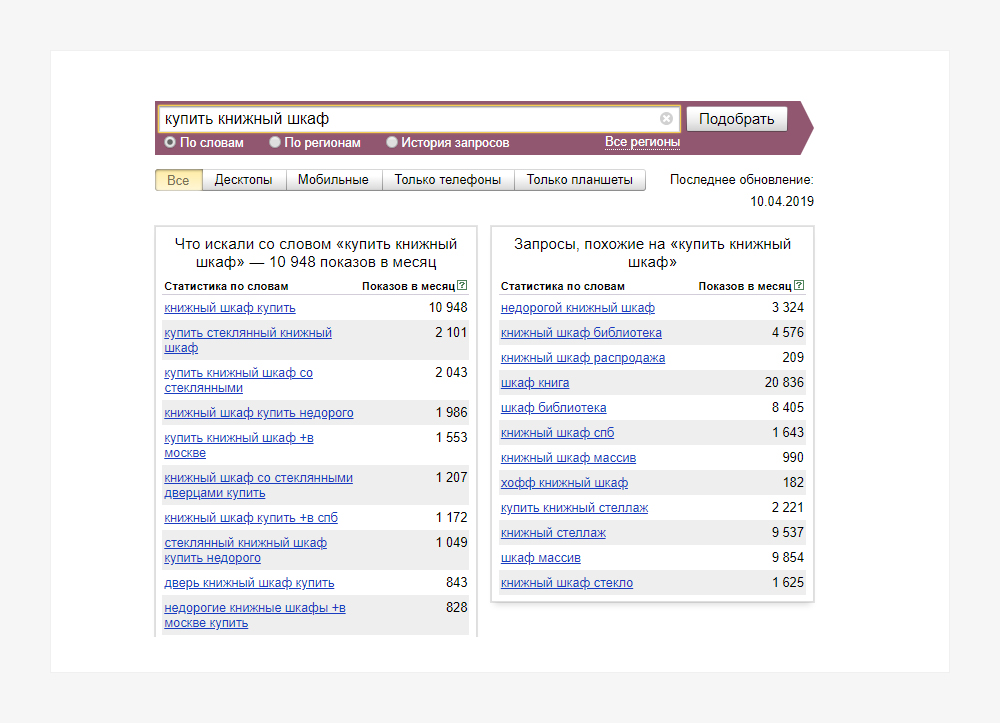The height and width of the screenshot is (723, 1000).
Task: Open the "купить стеклянный книжный шкаф" link
Action: click(248, 333)
